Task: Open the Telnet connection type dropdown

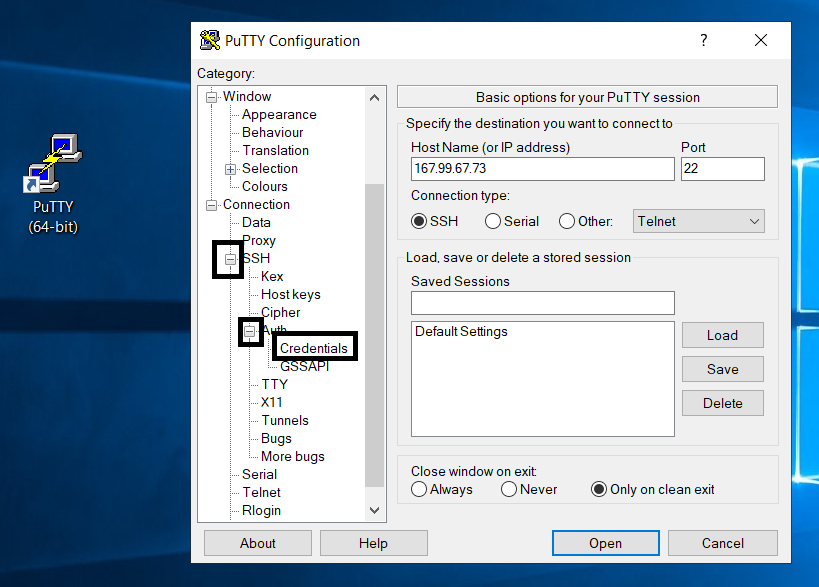Action: tap(698, 221)
